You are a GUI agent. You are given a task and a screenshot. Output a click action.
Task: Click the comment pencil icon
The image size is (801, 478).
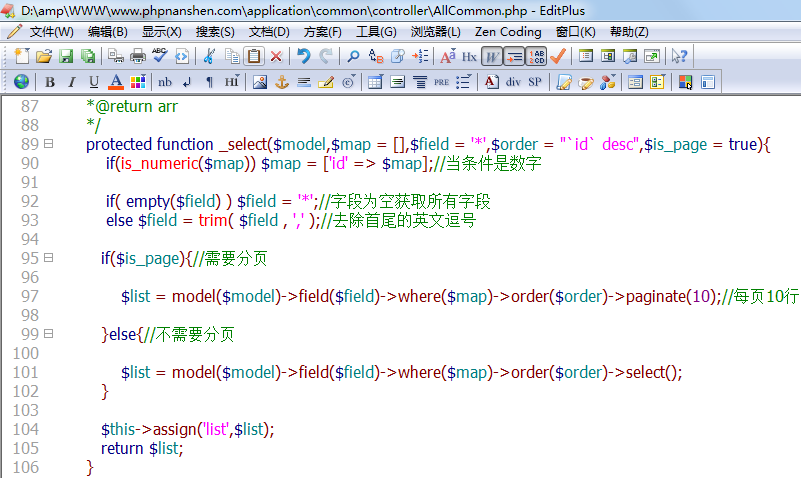pos(326,82)
